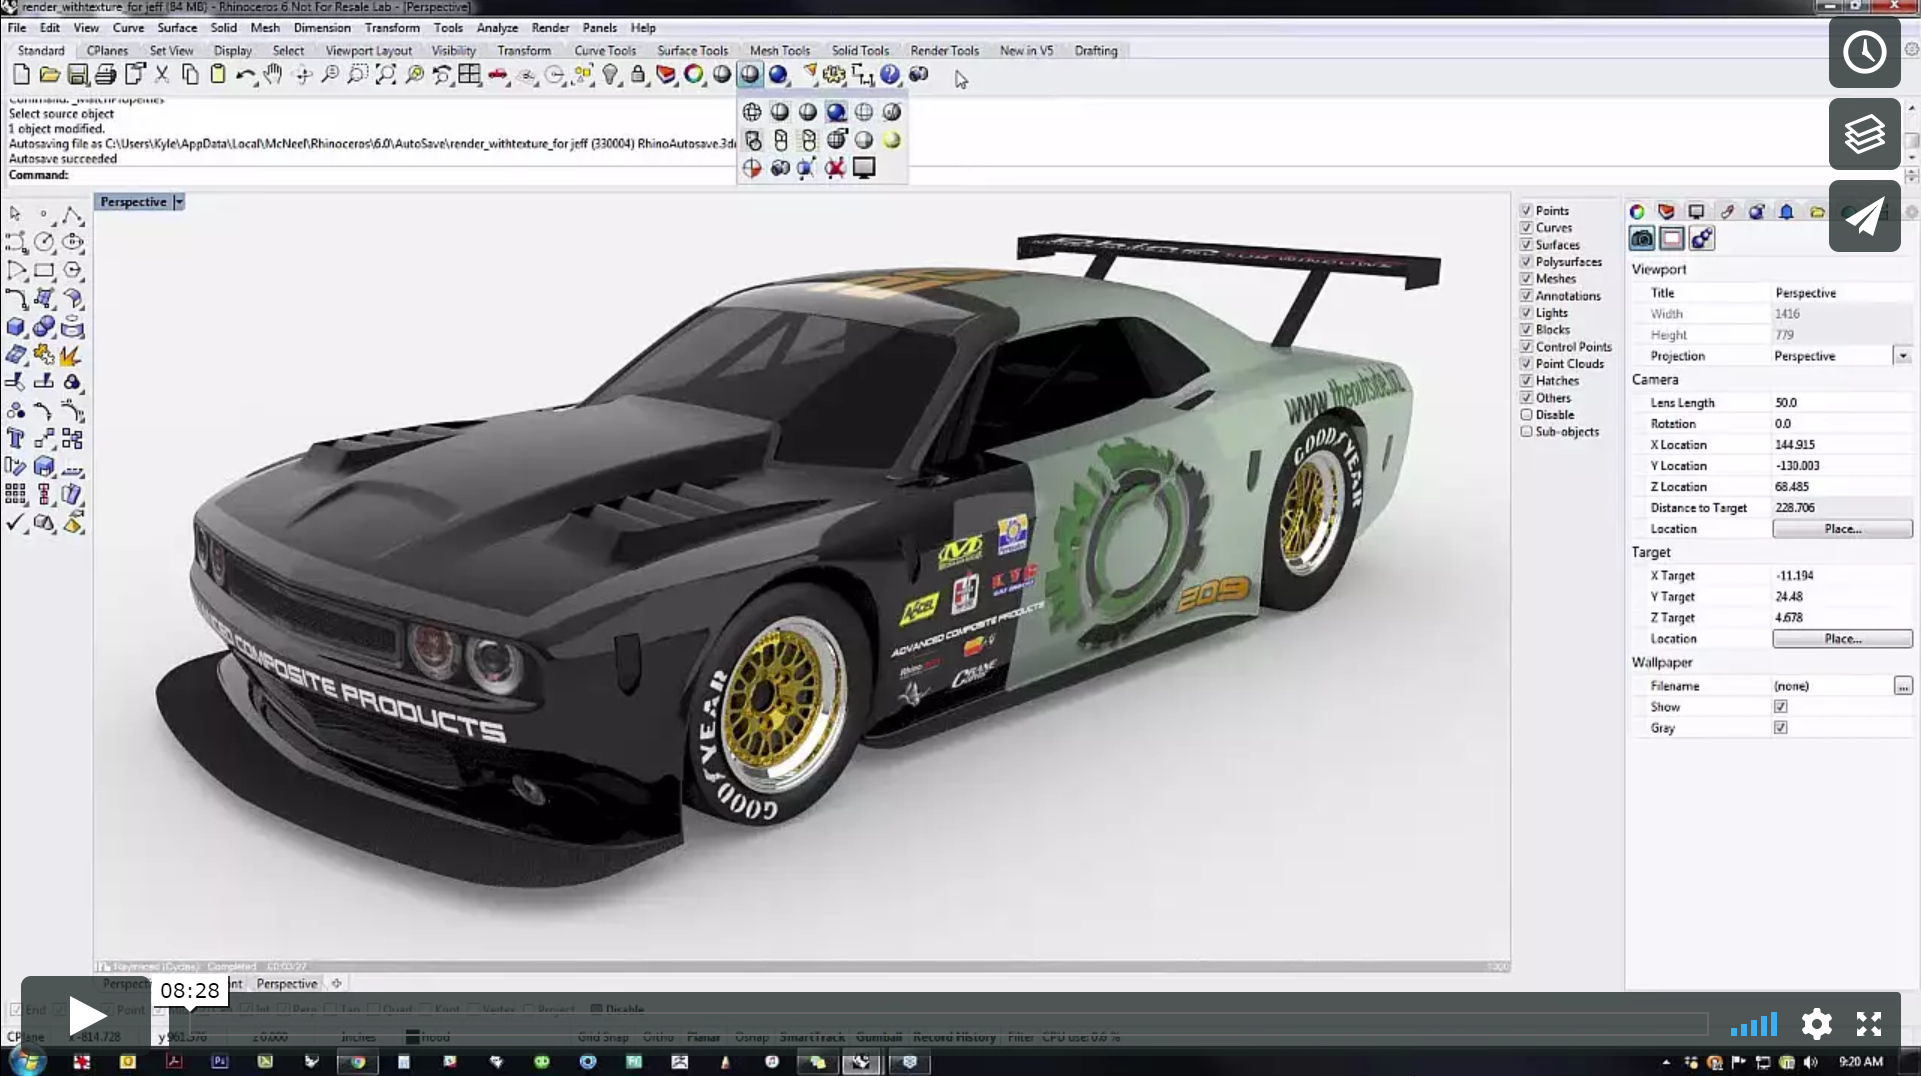This screenshot has height=1077, width=1921.
Task: Select the Box solid tool
Action: tap(16, 327)
